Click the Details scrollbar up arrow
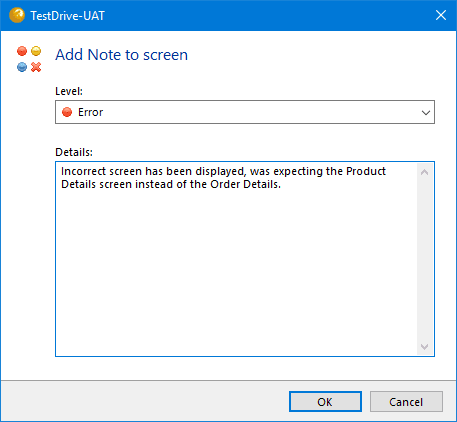The height and width of the screenshot is (422, 457). click(425, 172)
